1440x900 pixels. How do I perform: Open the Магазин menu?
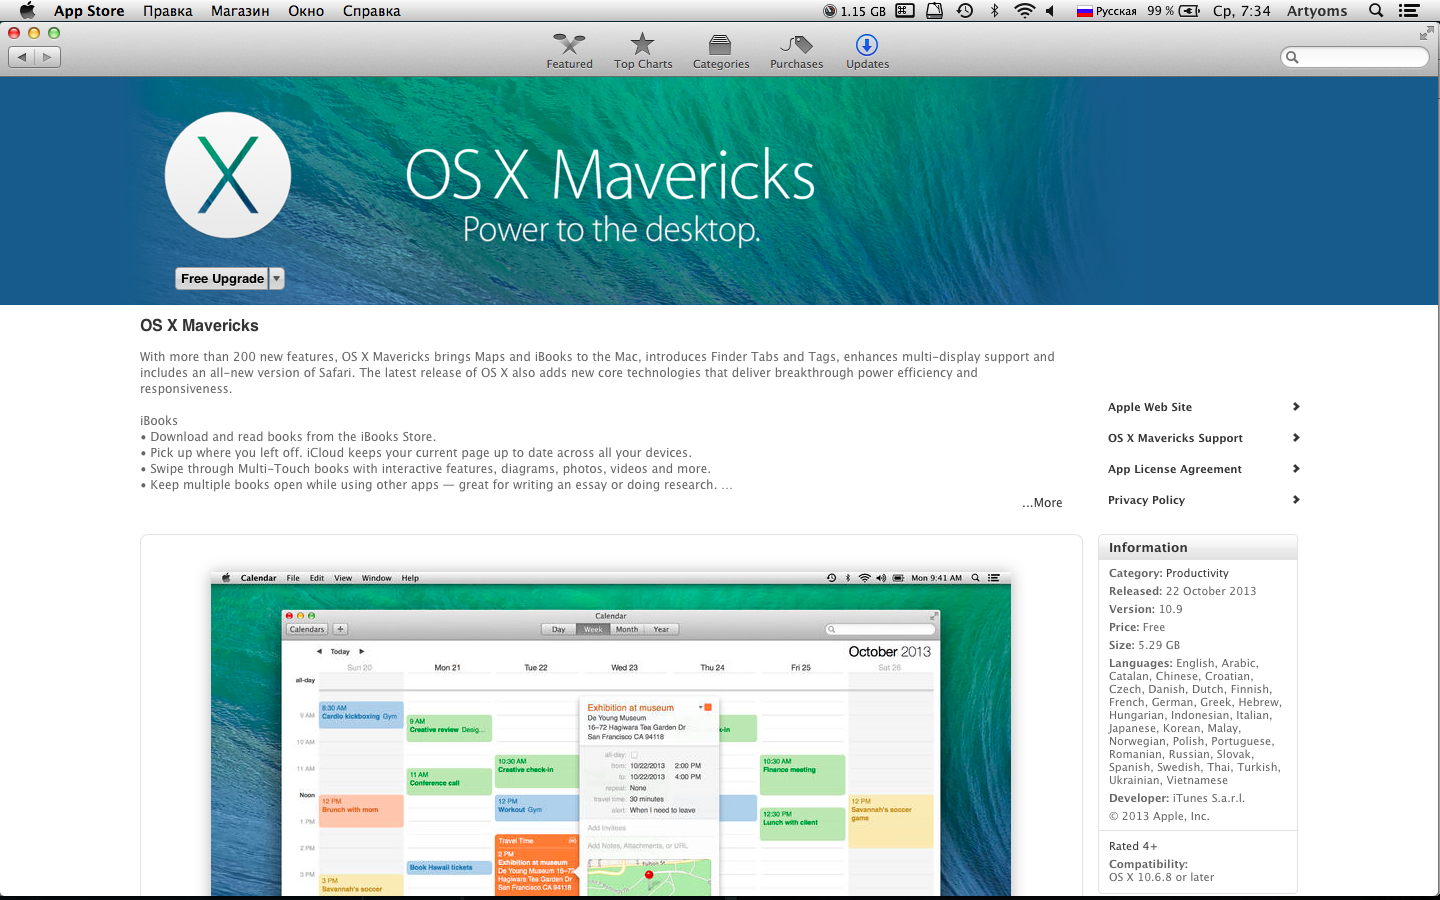(x=240, y=11)
